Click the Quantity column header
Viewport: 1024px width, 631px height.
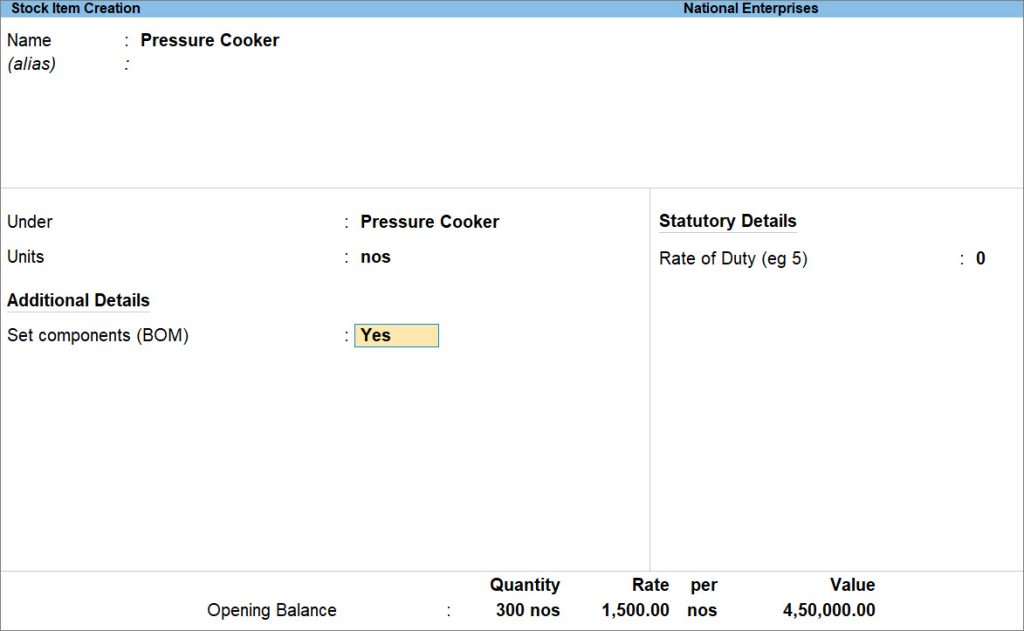point(524,585)
